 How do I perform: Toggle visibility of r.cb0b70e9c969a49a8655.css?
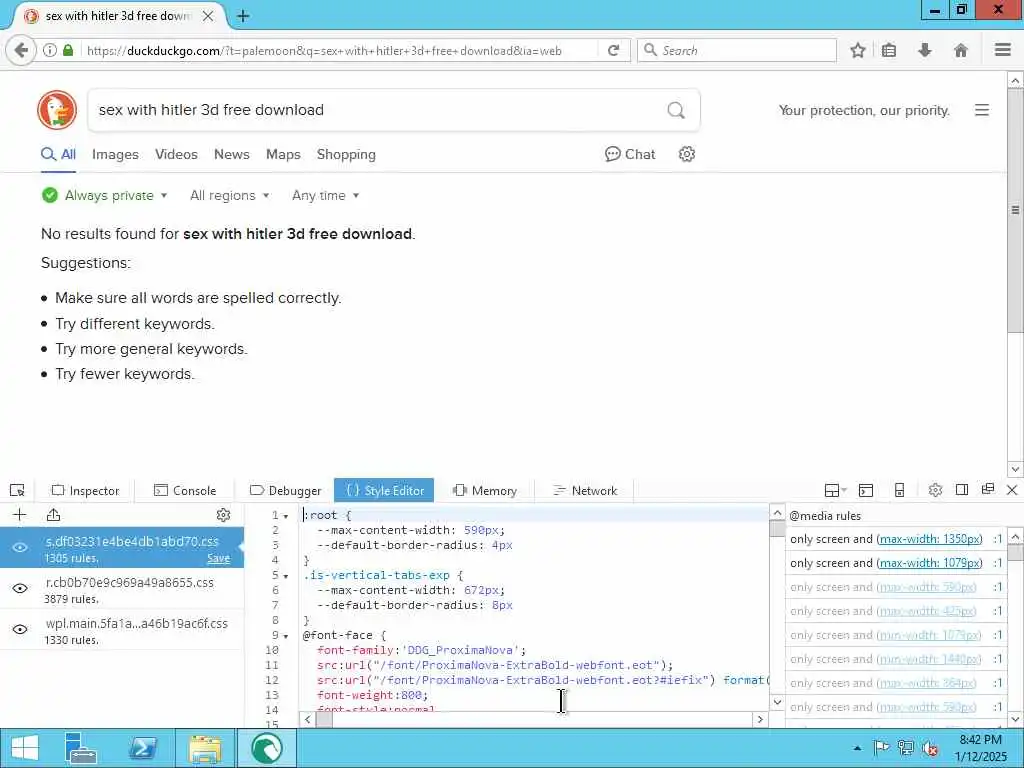(x=20, y=588)
